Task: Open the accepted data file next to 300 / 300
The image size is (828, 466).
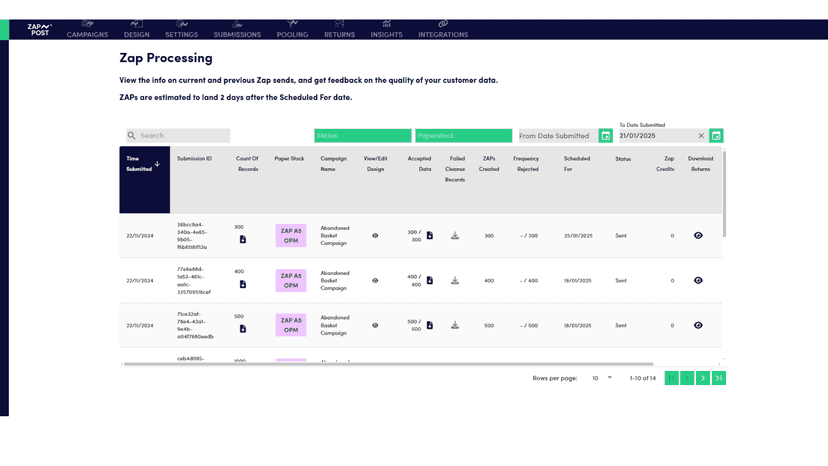Action: pos(430,236)
